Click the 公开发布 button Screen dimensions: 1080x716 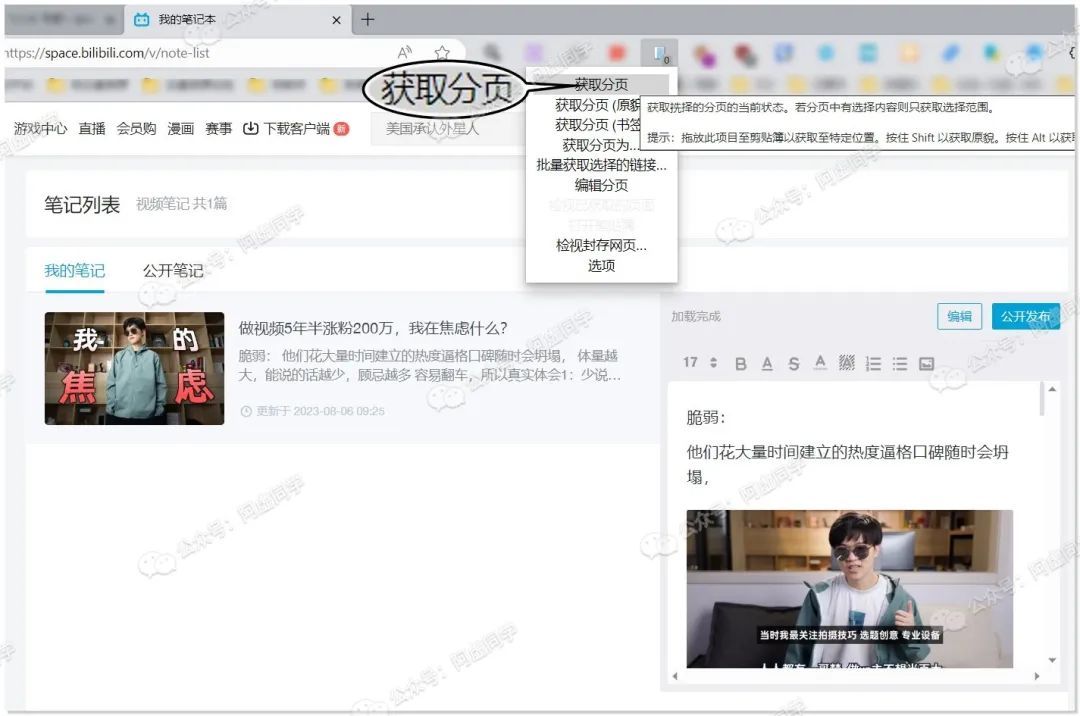(1026, 317)
